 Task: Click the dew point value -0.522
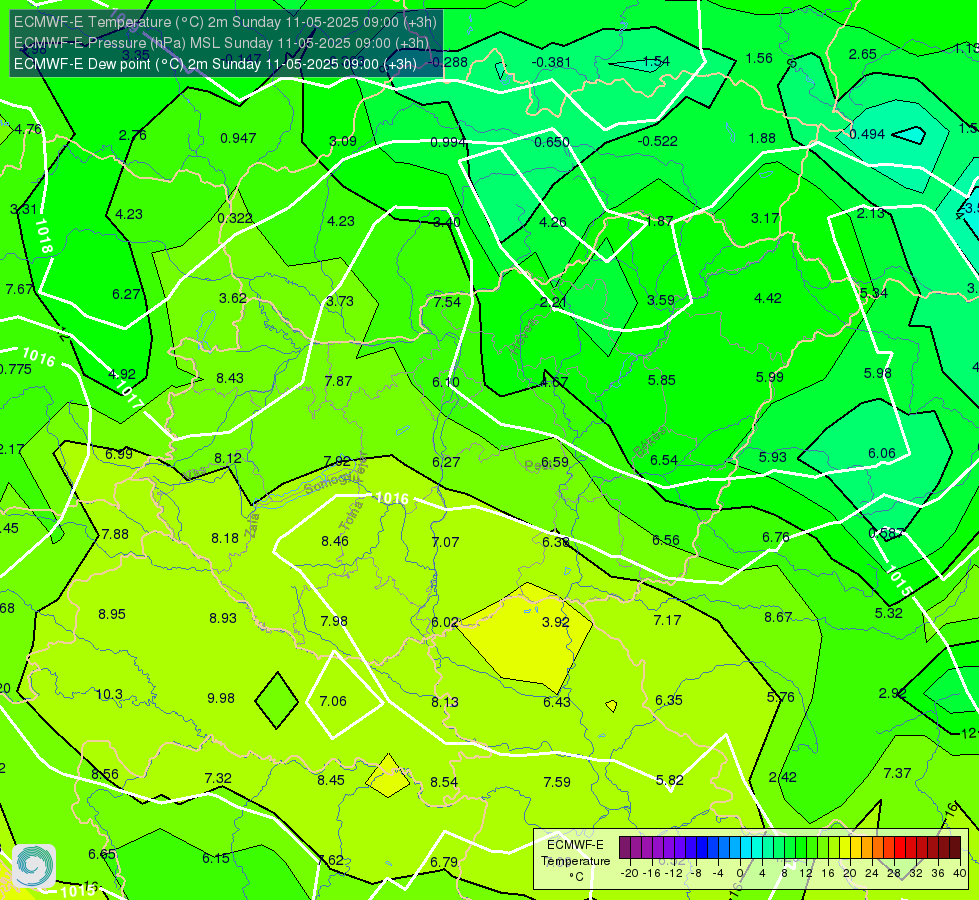click(x=657, y=142)
